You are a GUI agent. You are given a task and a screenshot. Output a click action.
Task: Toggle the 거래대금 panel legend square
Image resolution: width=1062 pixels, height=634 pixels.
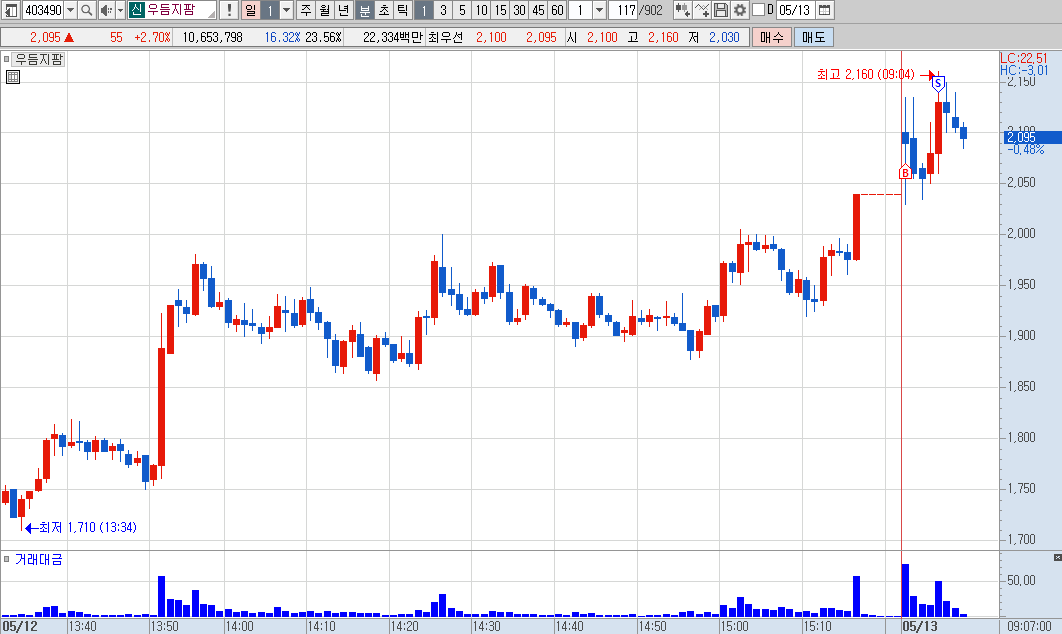click(x=7, y=559)
